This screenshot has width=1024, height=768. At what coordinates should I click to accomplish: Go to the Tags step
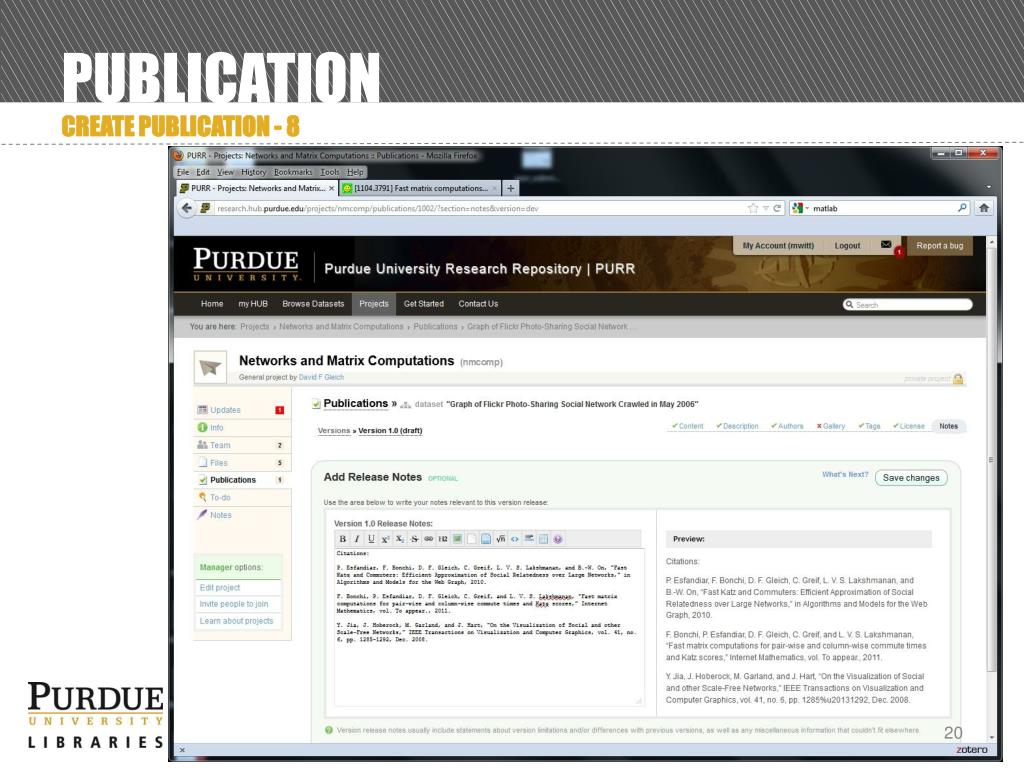click(869, 426)
